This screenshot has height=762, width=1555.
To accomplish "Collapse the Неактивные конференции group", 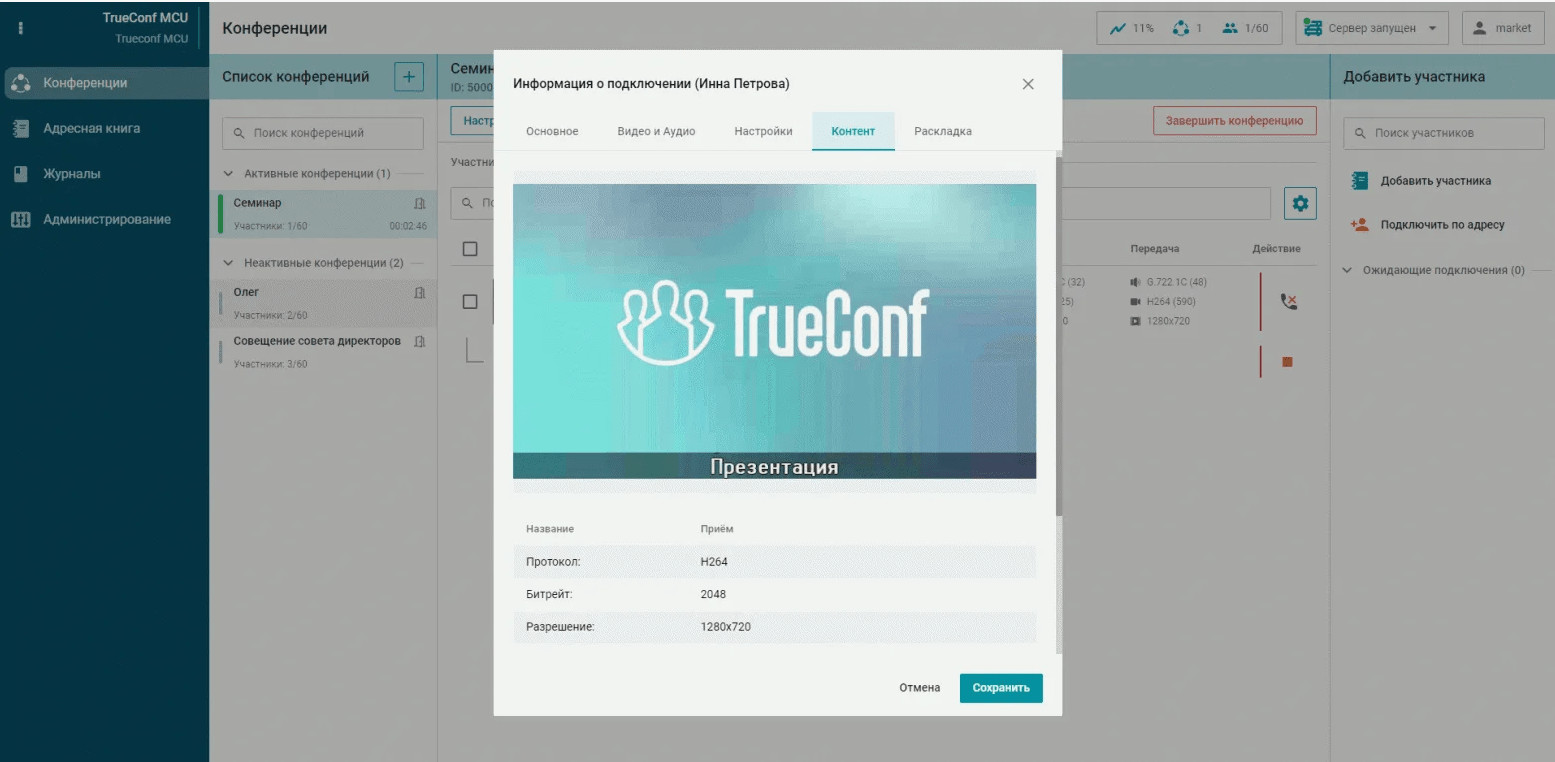I will [x=228, y=263].
